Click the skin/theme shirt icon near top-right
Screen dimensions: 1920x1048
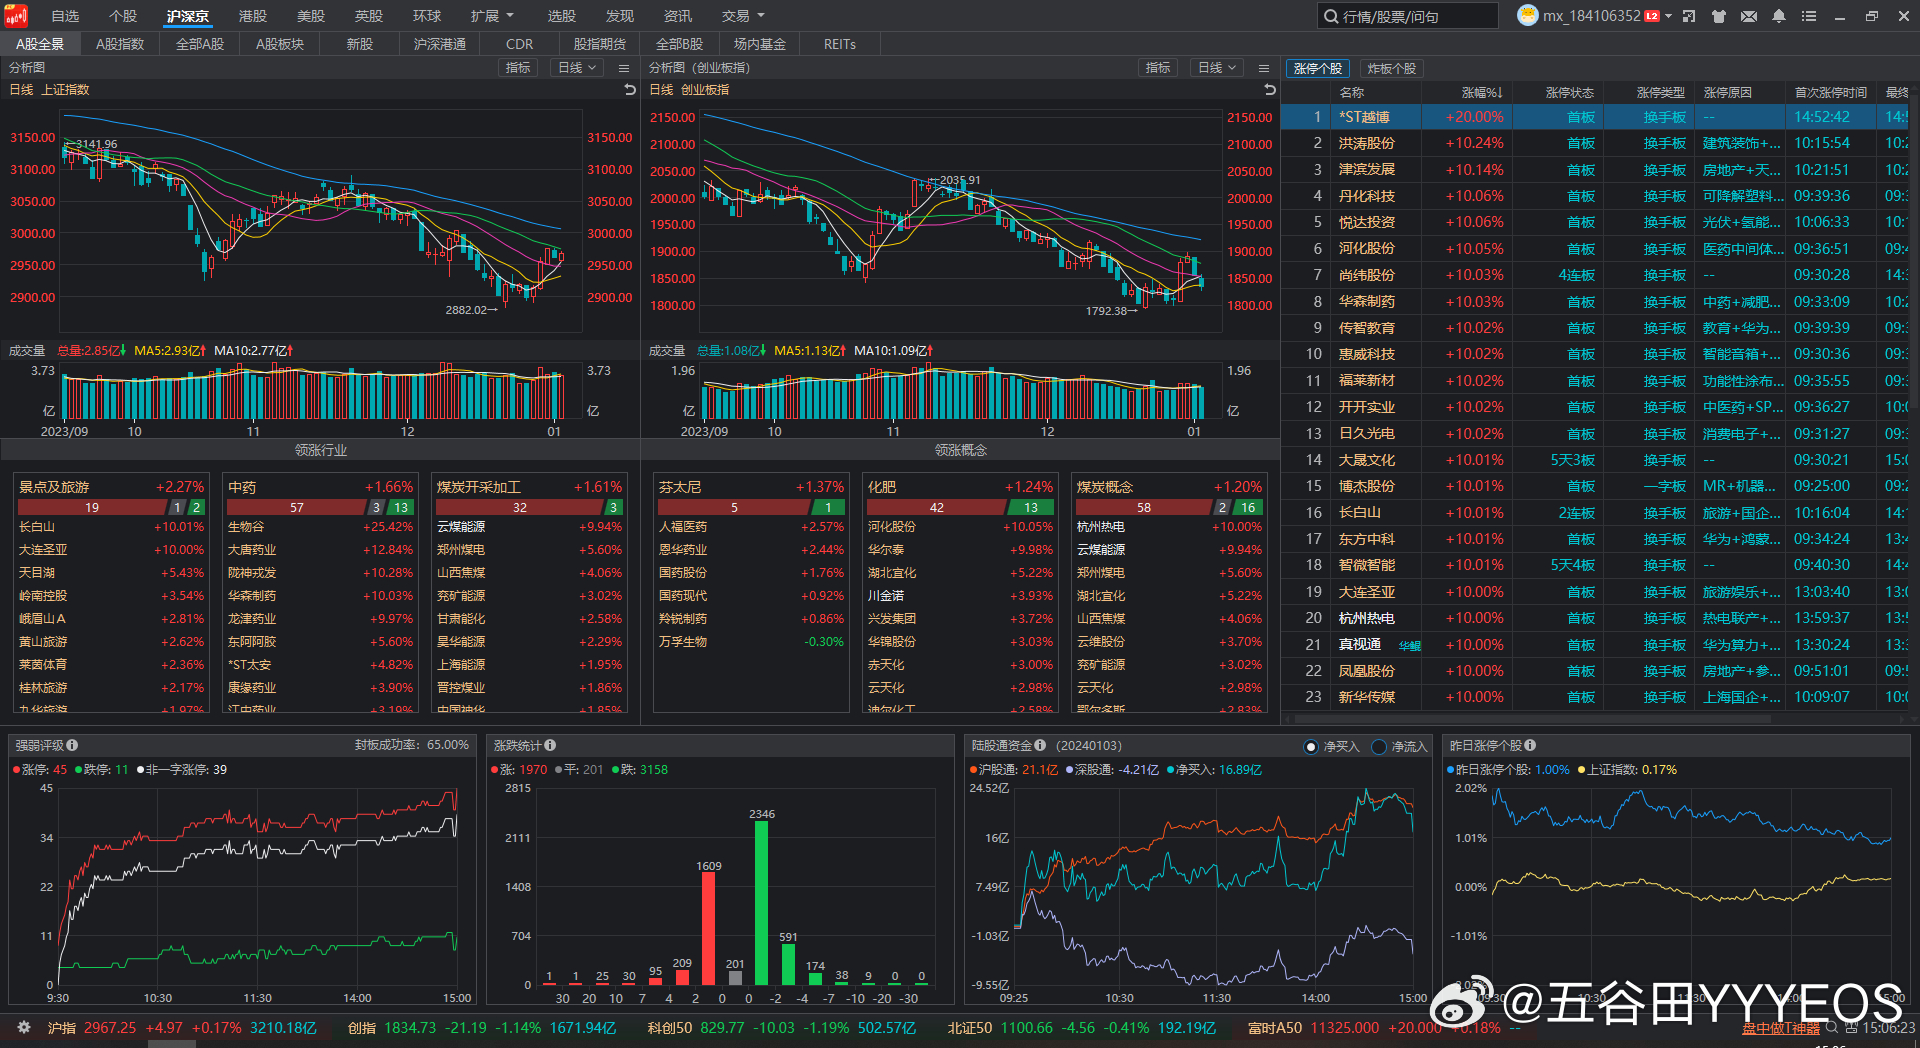(1718, 16)
